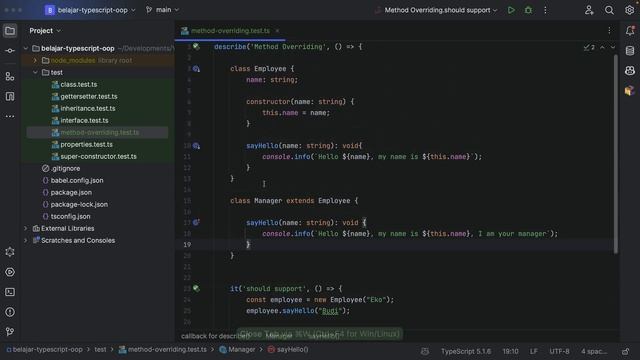The height and width of the screenshot is (360, 640).
Task: Show more tool windows ellipsis in left sidebar
Action: (x=10, y=116)
